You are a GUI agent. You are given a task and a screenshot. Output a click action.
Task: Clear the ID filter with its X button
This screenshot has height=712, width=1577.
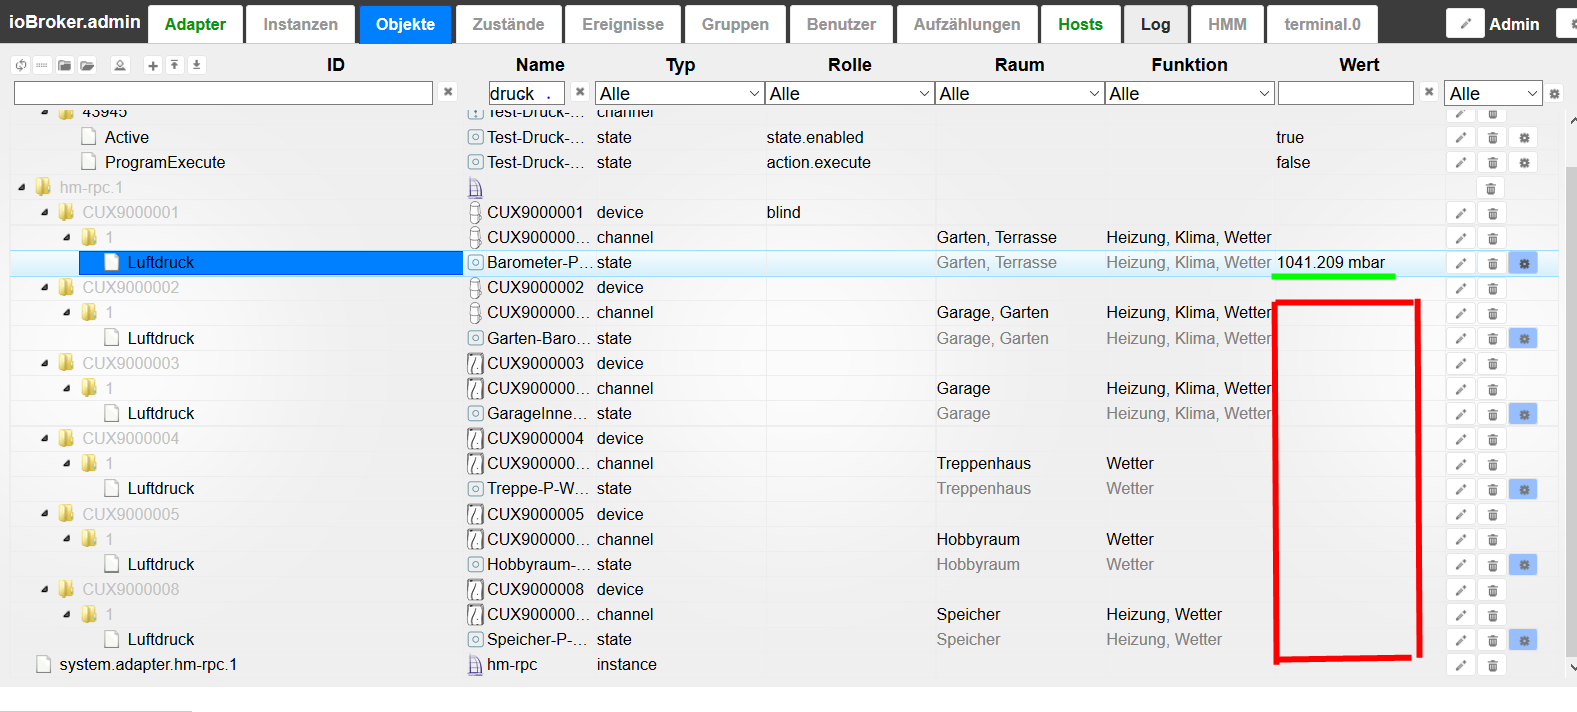(x=448, y=92)
